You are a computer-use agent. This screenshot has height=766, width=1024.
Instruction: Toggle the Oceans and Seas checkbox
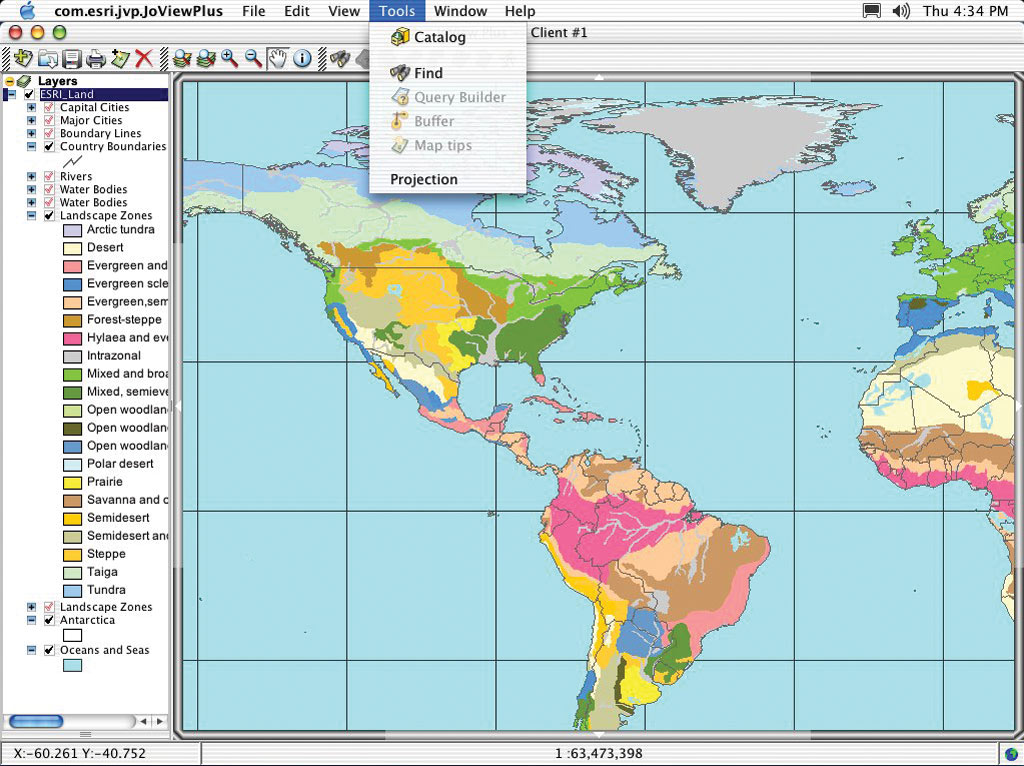pos(49,650)
